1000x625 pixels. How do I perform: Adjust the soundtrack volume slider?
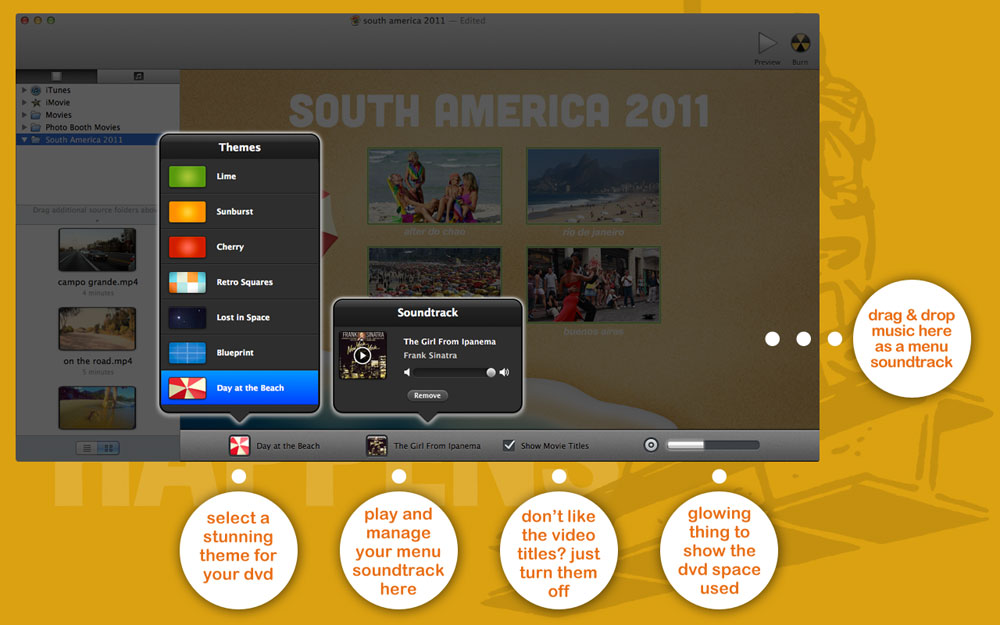452,372
